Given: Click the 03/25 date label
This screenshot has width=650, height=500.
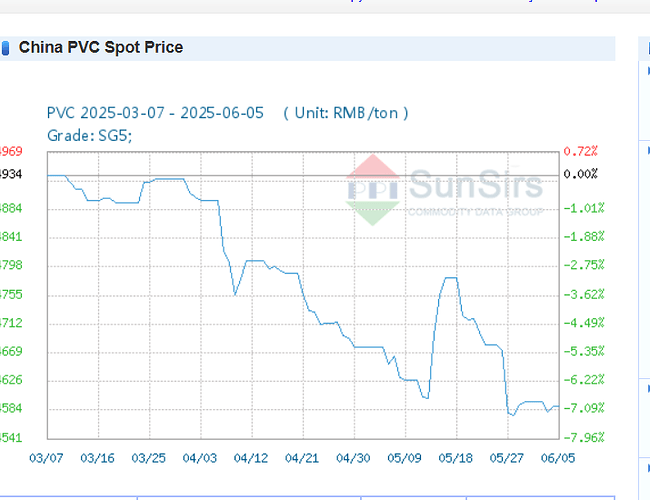Looking at the screenshot, I should (x=148, y=457).
